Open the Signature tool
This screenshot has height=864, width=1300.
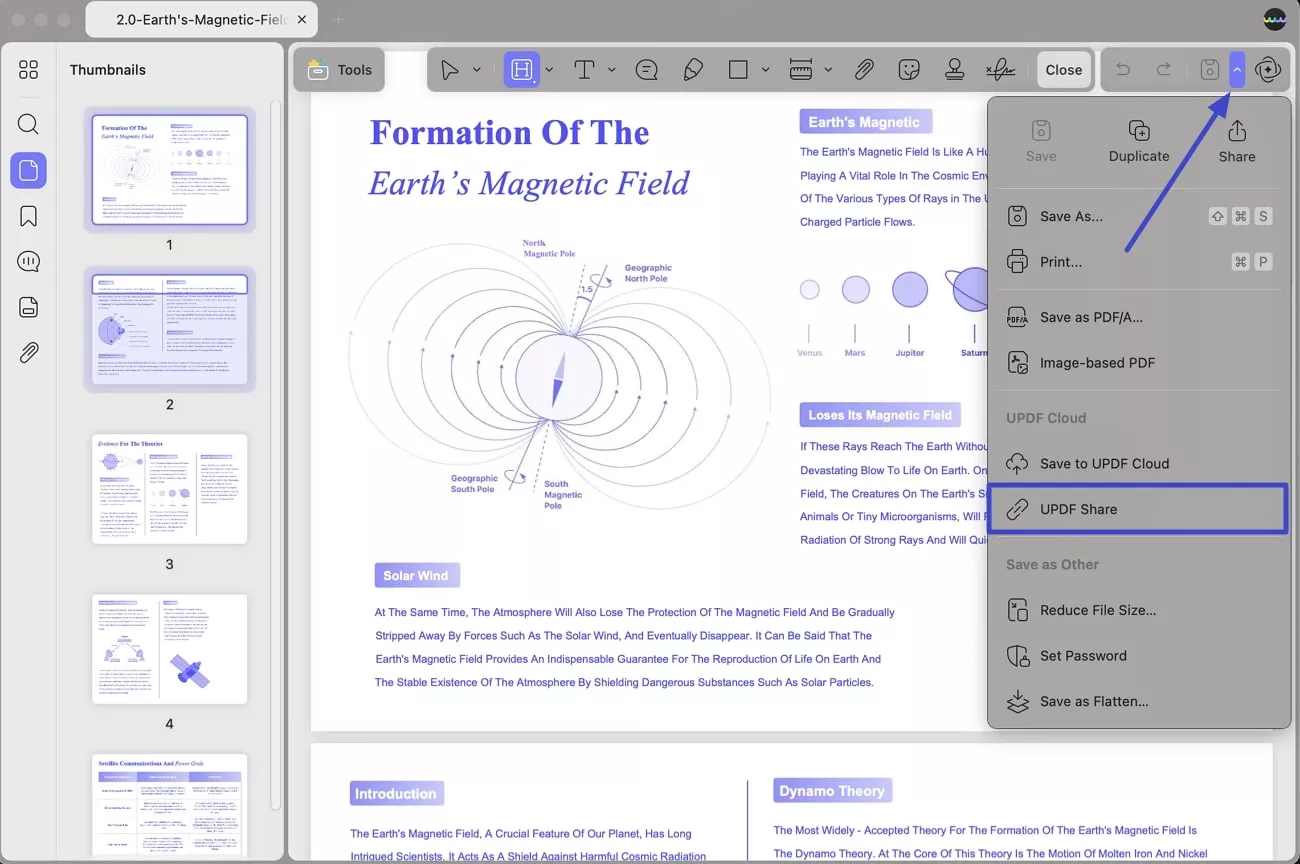tap(1000, 69)
